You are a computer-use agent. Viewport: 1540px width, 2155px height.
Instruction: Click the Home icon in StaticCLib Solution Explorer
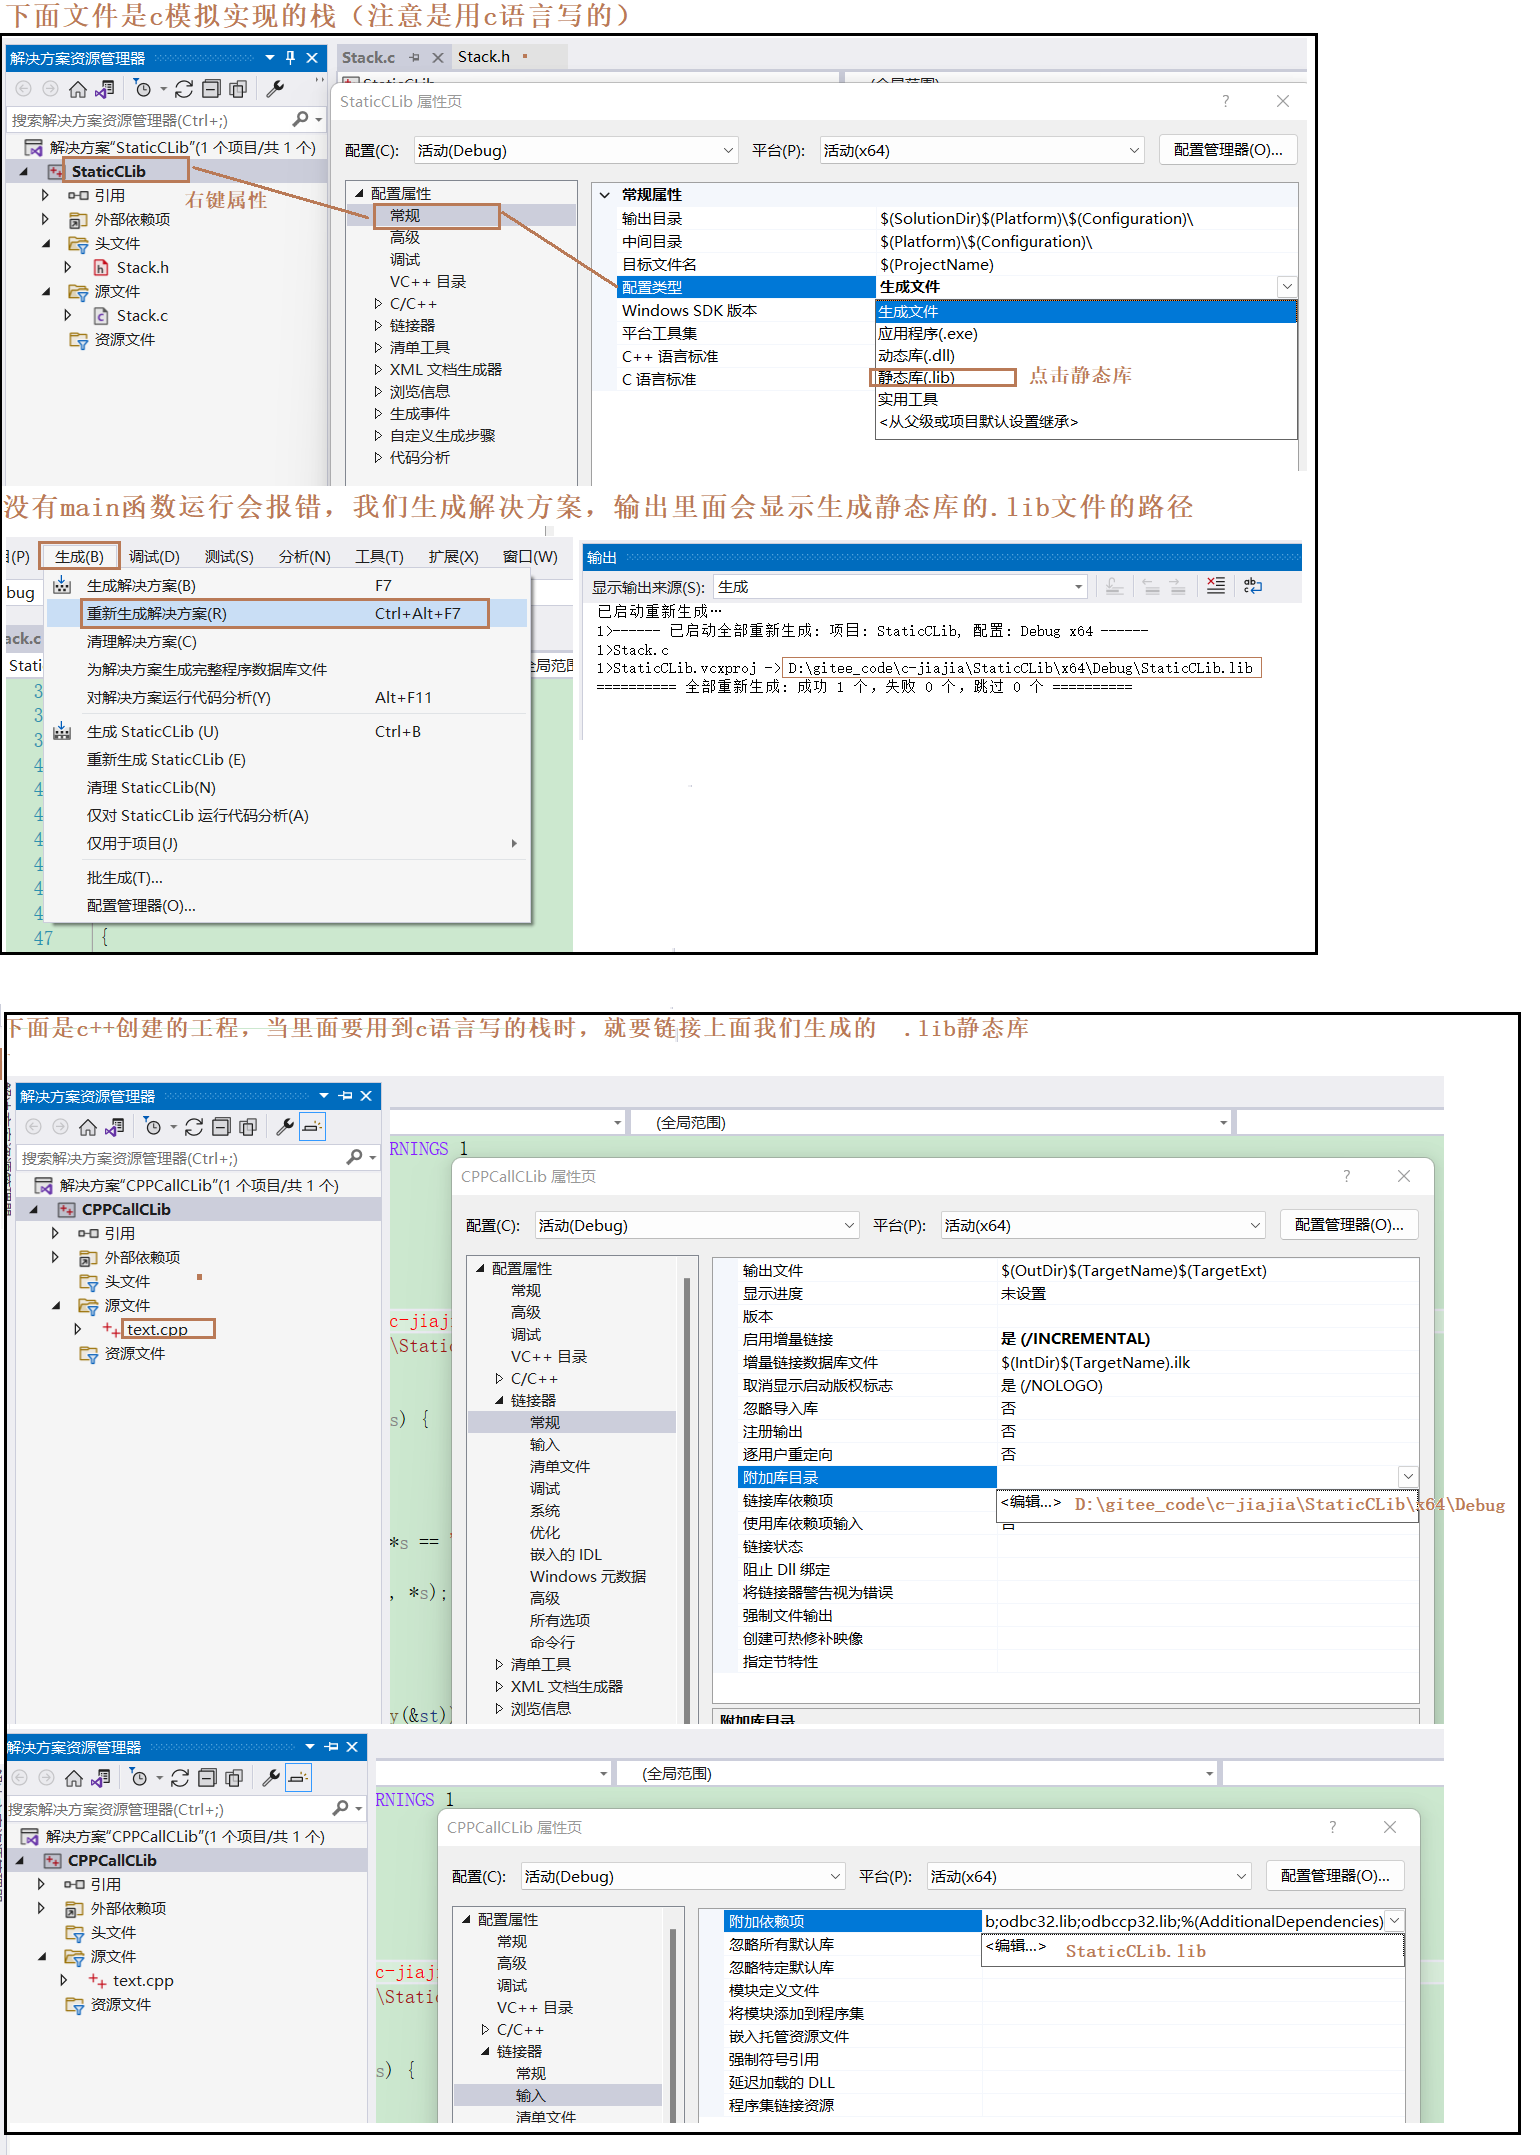pyautogui.click(x=78, y=89)
